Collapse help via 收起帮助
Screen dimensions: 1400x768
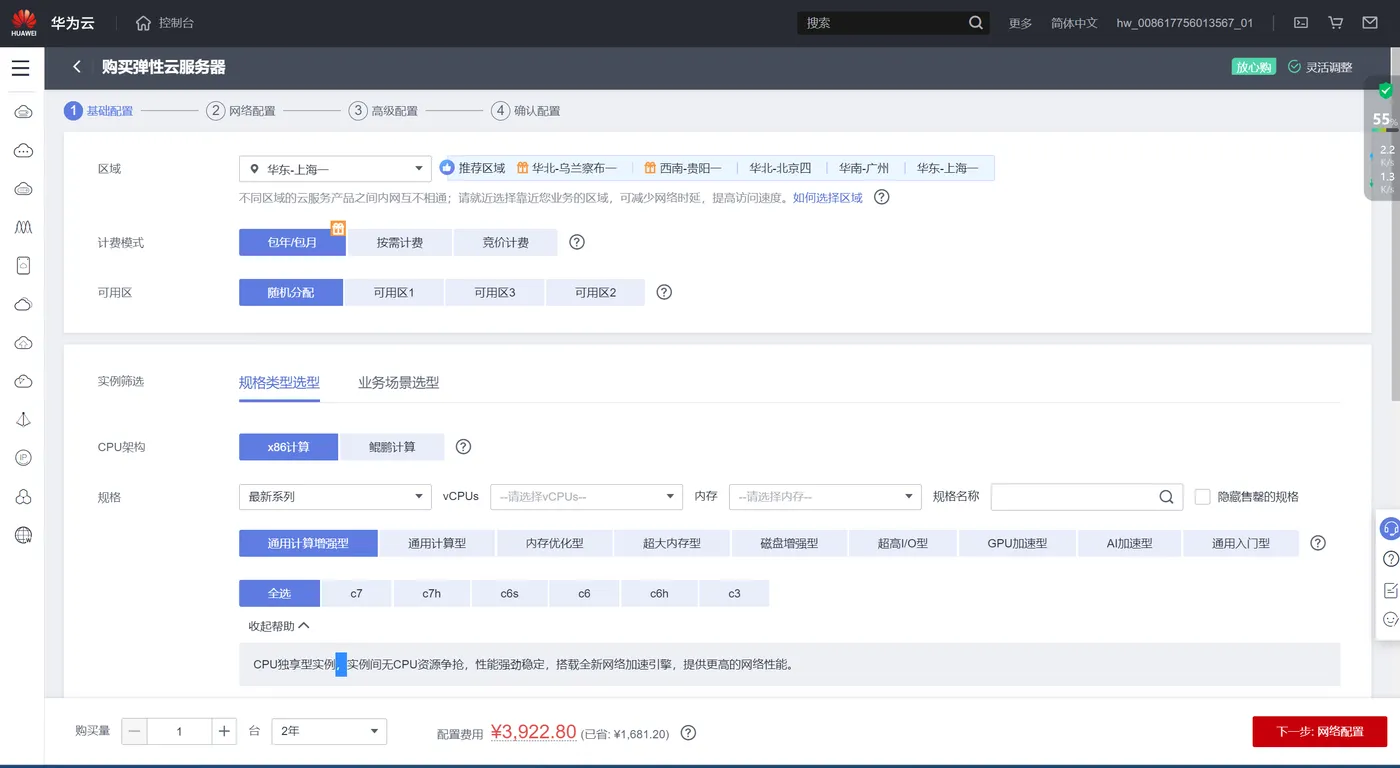279,626
